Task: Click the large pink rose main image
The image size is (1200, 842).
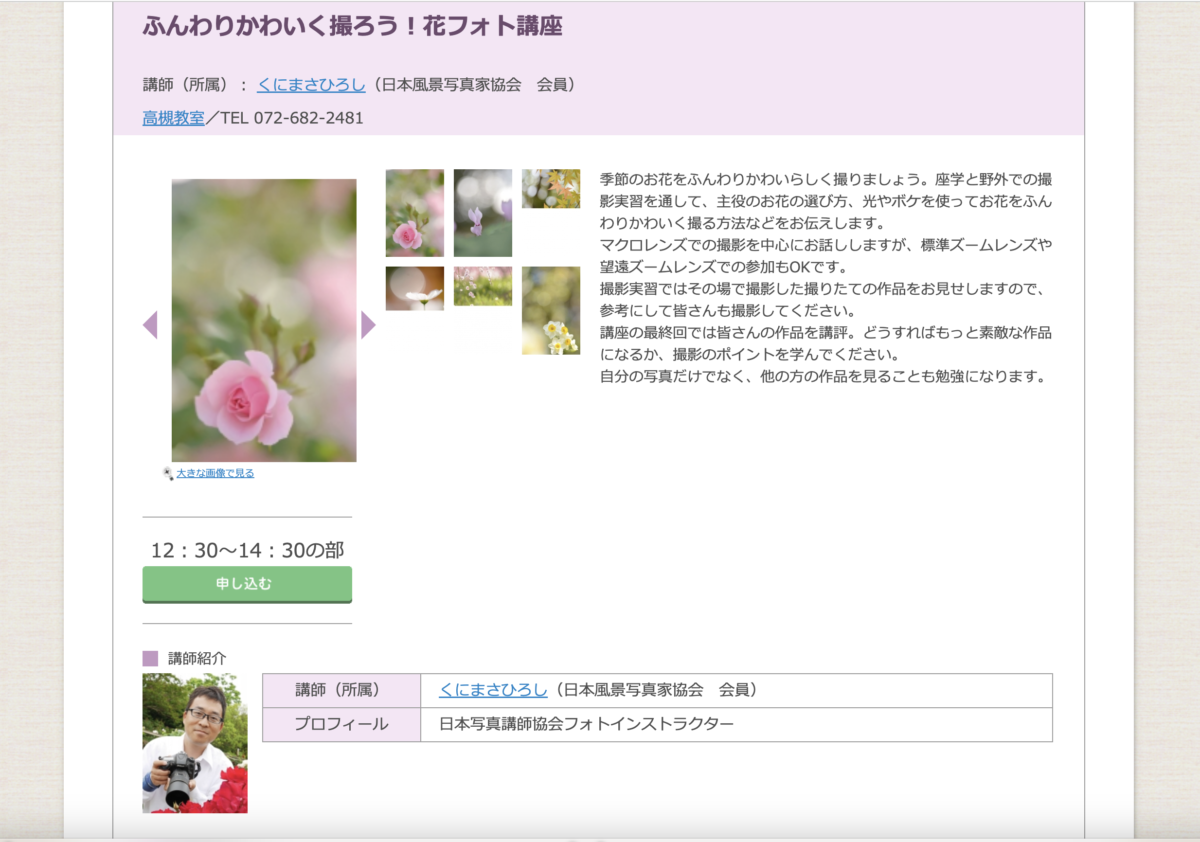Action: (264, 320)
